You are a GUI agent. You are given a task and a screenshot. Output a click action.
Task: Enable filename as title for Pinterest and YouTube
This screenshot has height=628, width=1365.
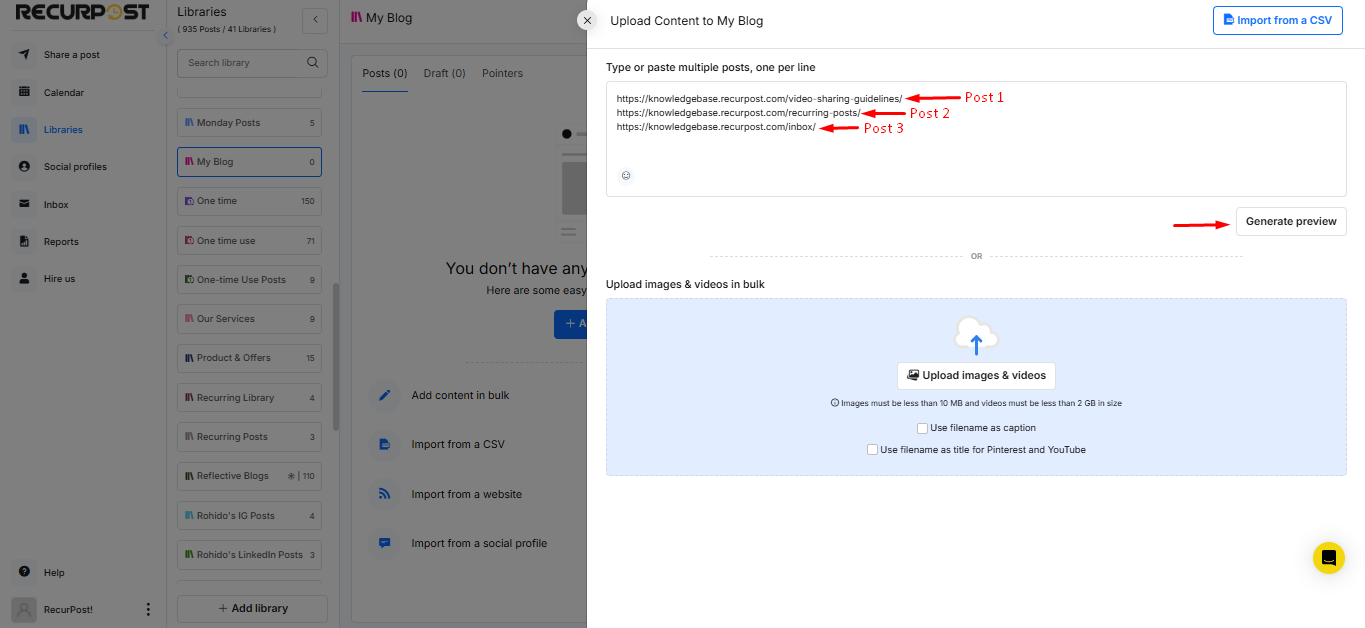click(x=872, y=450)
